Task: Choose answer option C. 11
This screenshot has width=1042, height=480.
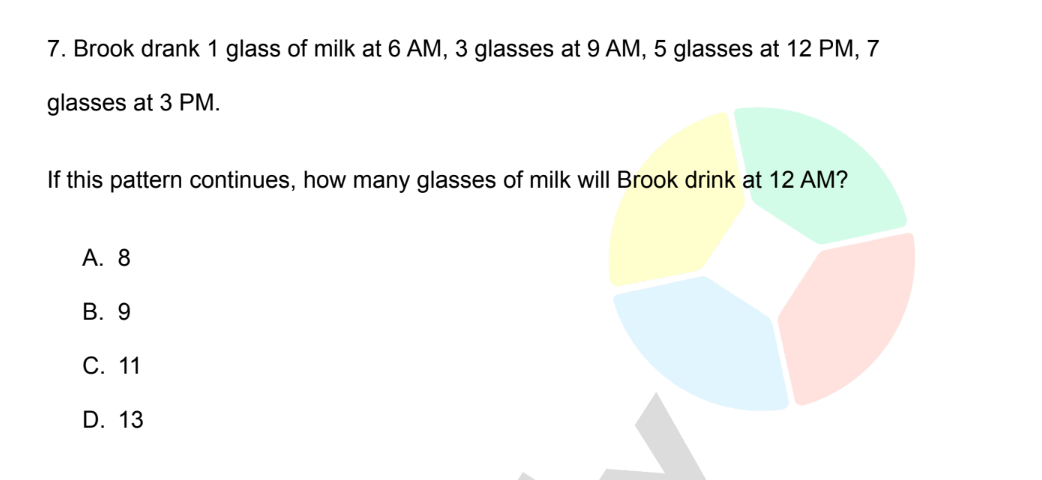Action: click(x=112, y=366)
